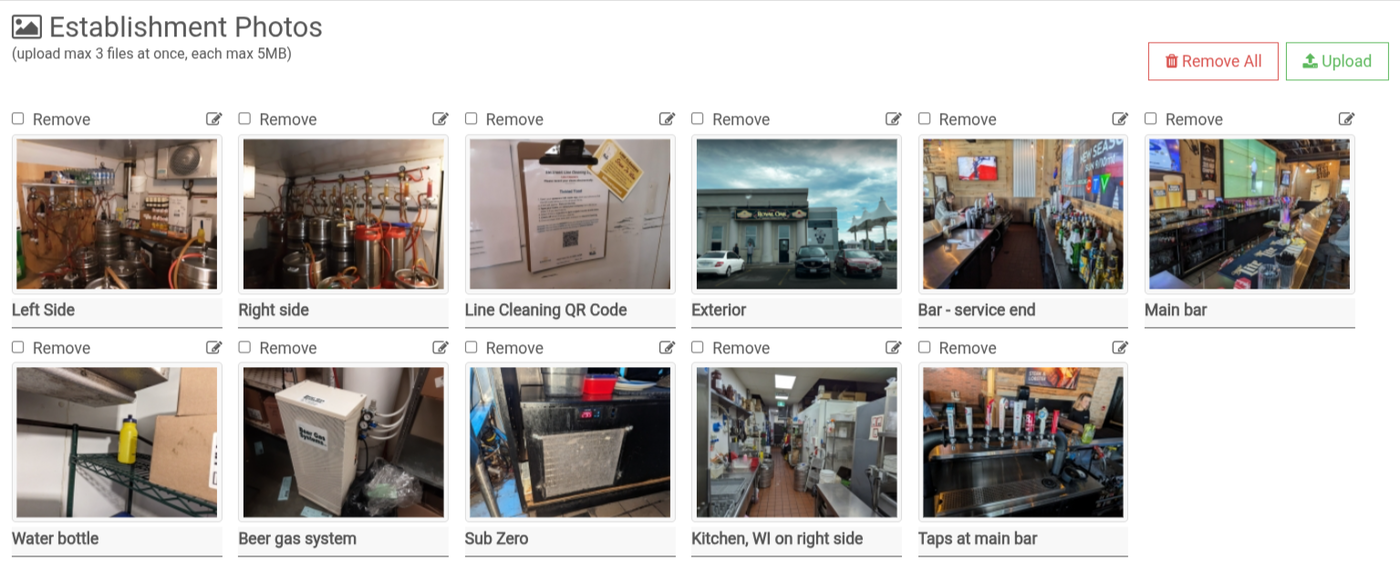Mark Beer gas system photo for removal
The image size is (1400, 572).
point(245,348)
